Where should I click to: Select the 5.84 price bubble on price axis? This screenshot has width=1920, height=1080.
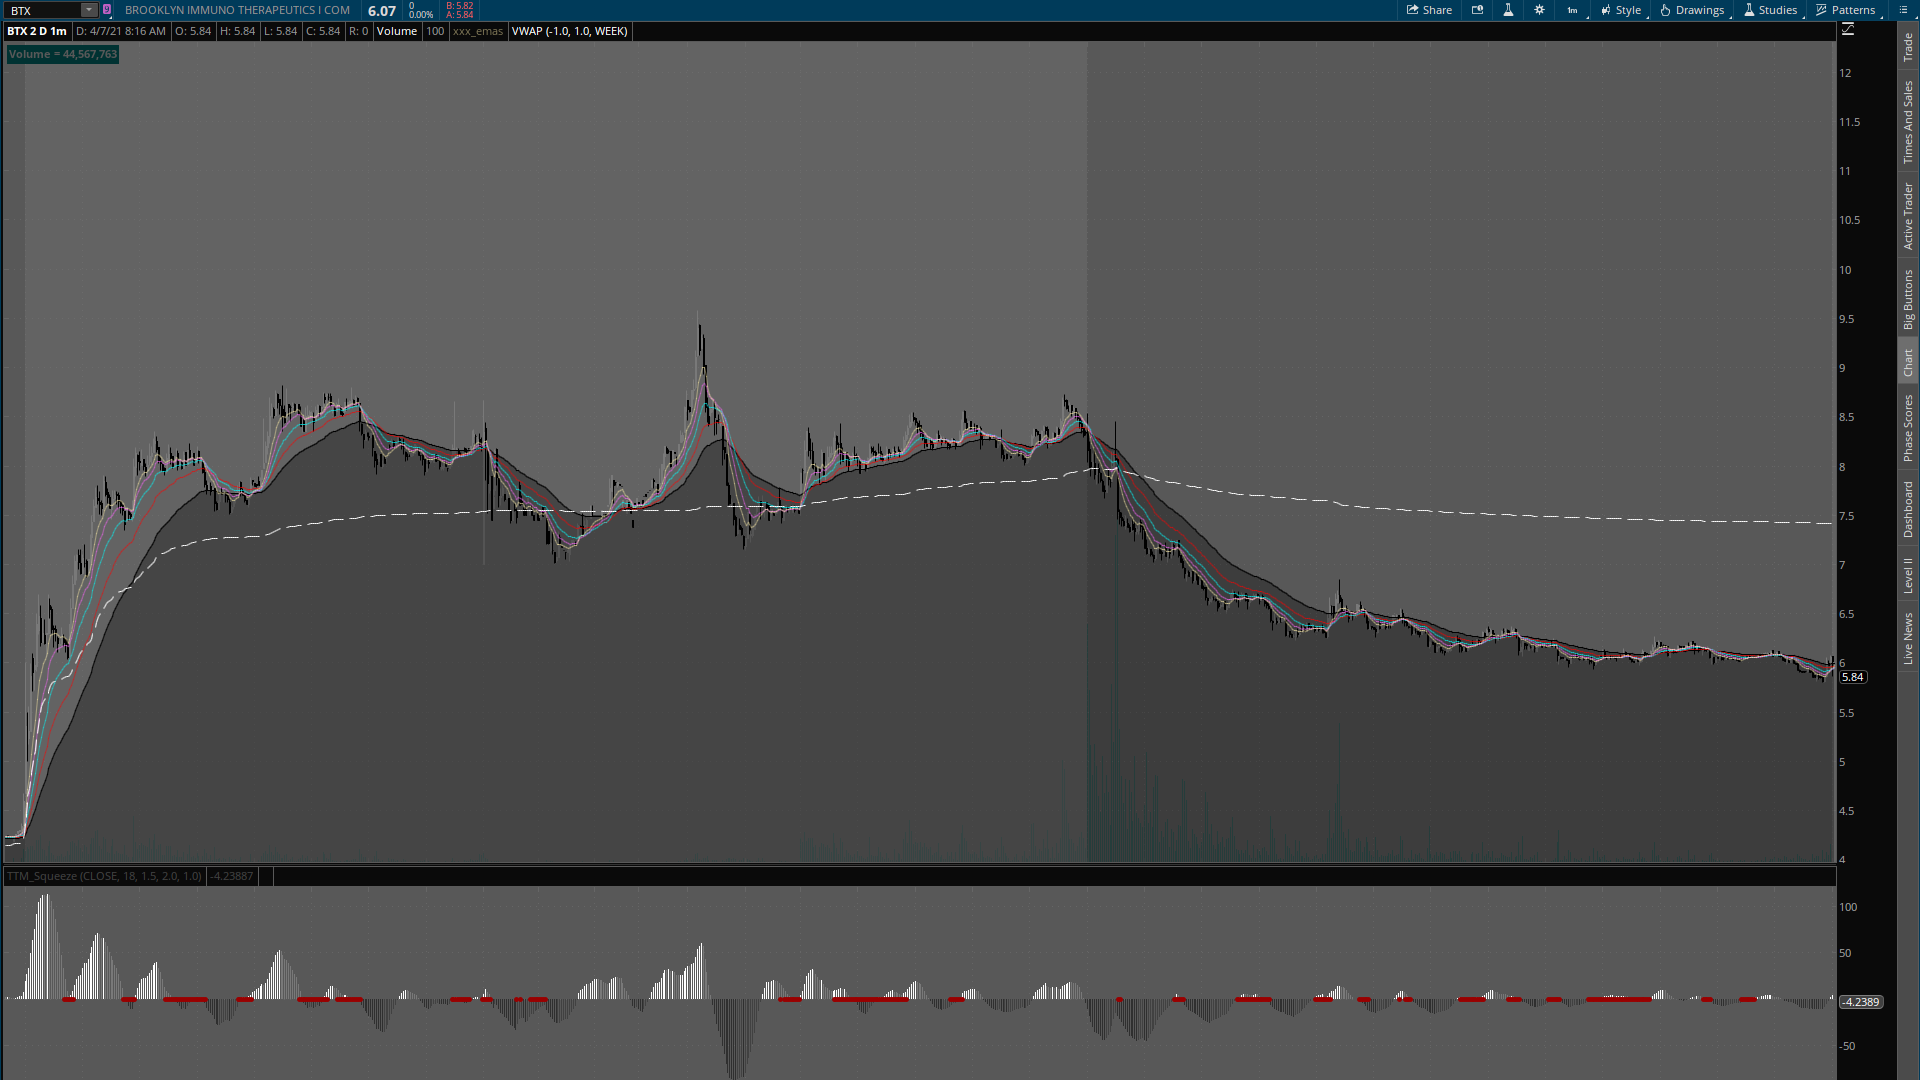(x=1853, y=676)
